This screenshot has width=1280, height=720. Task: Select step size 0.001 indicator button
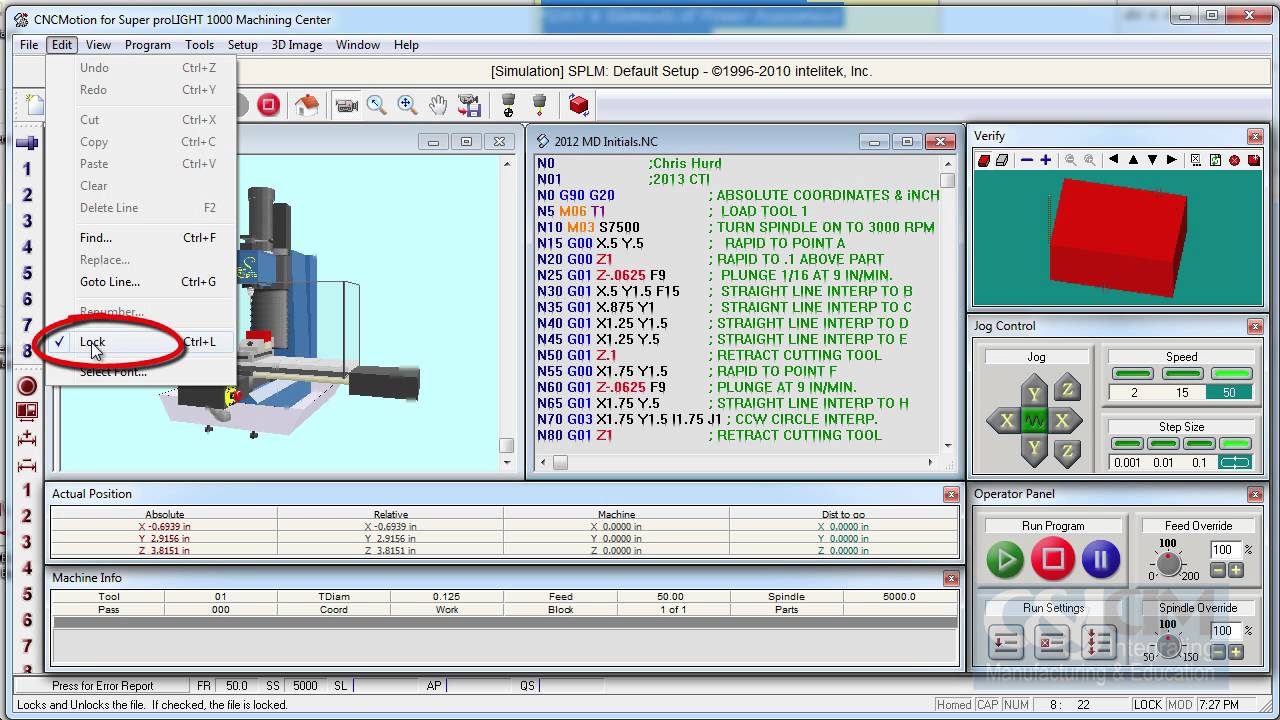tap(1127, 443)
